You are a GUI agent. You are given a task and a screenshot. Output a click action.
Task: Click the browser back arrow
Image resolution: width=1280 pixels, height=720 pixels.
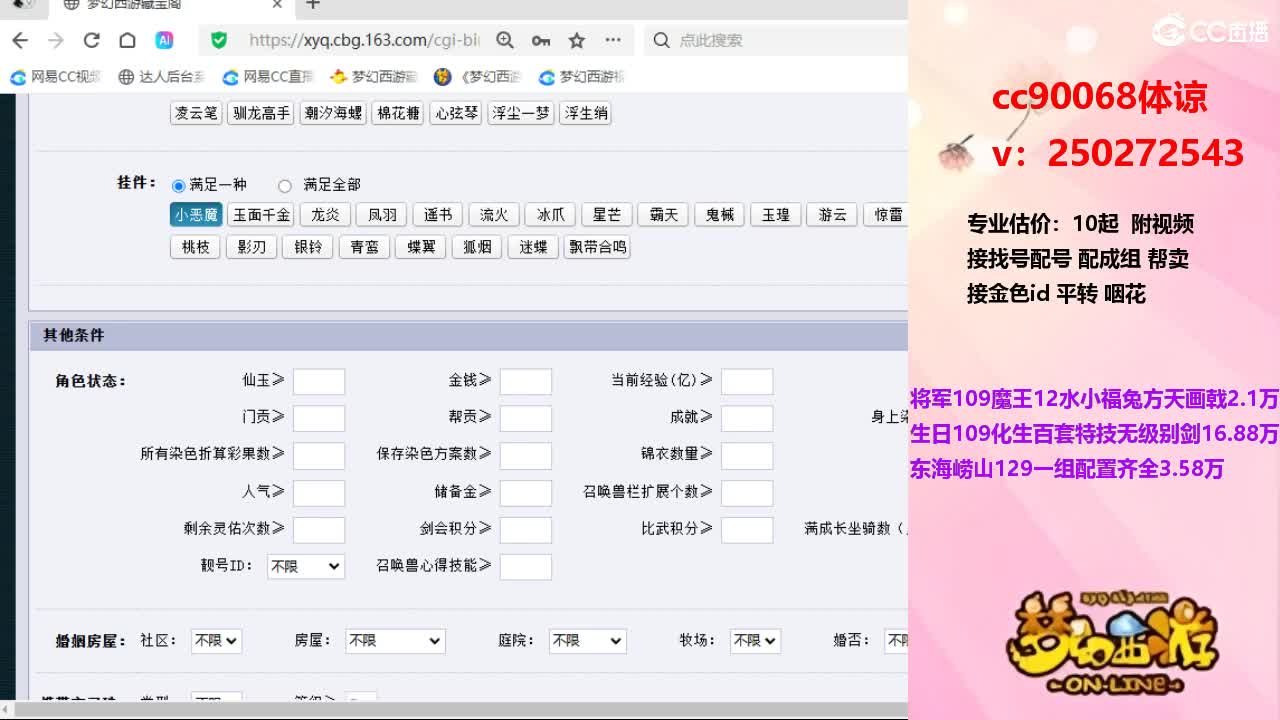pos(20,40)
